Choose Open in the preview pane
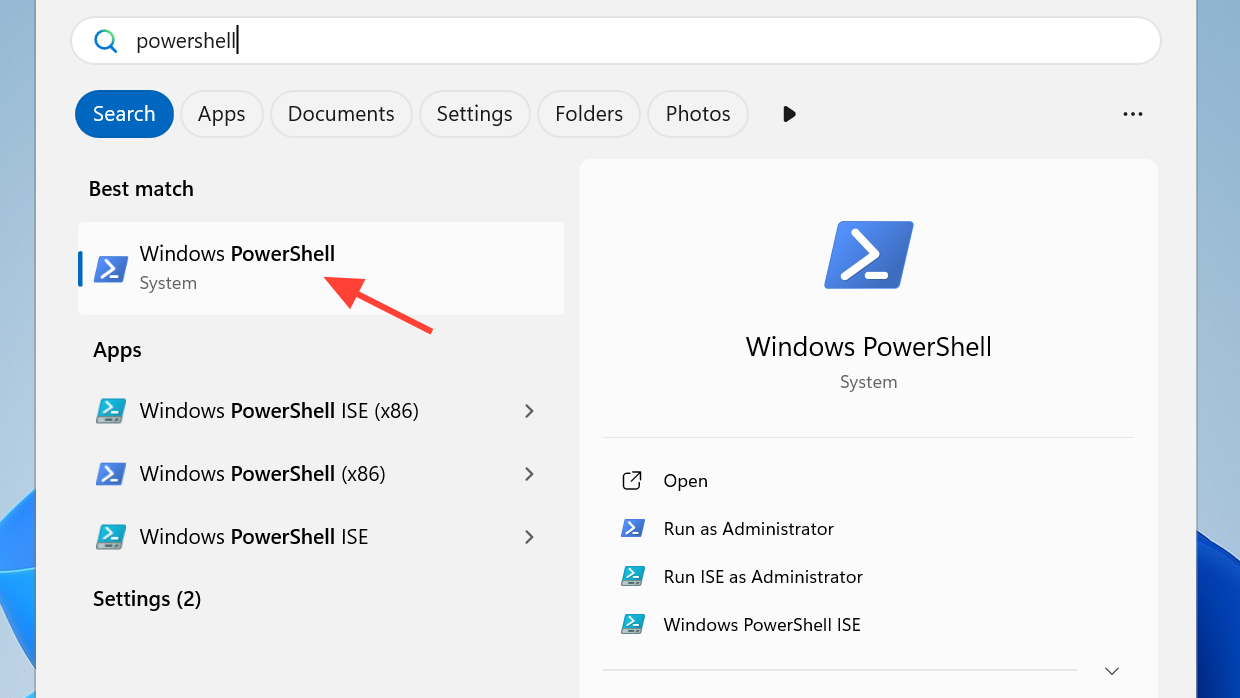This screenshot has width=1240, height=698. click(x=685, y=481)
